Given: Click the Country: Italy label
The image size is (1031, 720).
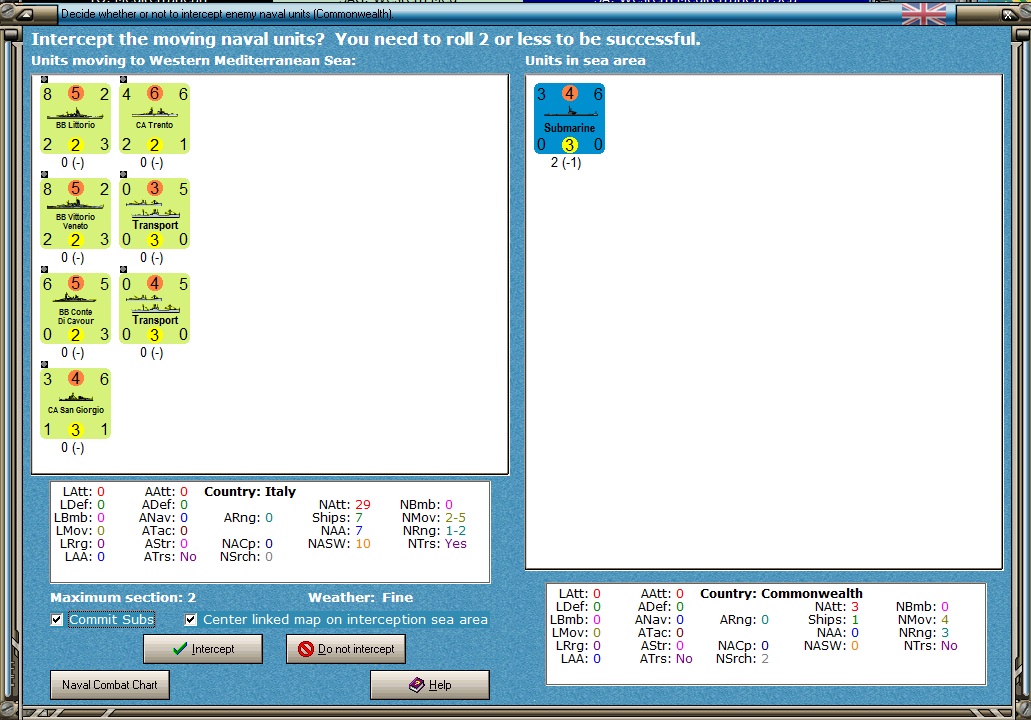Looking at the screenshot, I should 250,492.
